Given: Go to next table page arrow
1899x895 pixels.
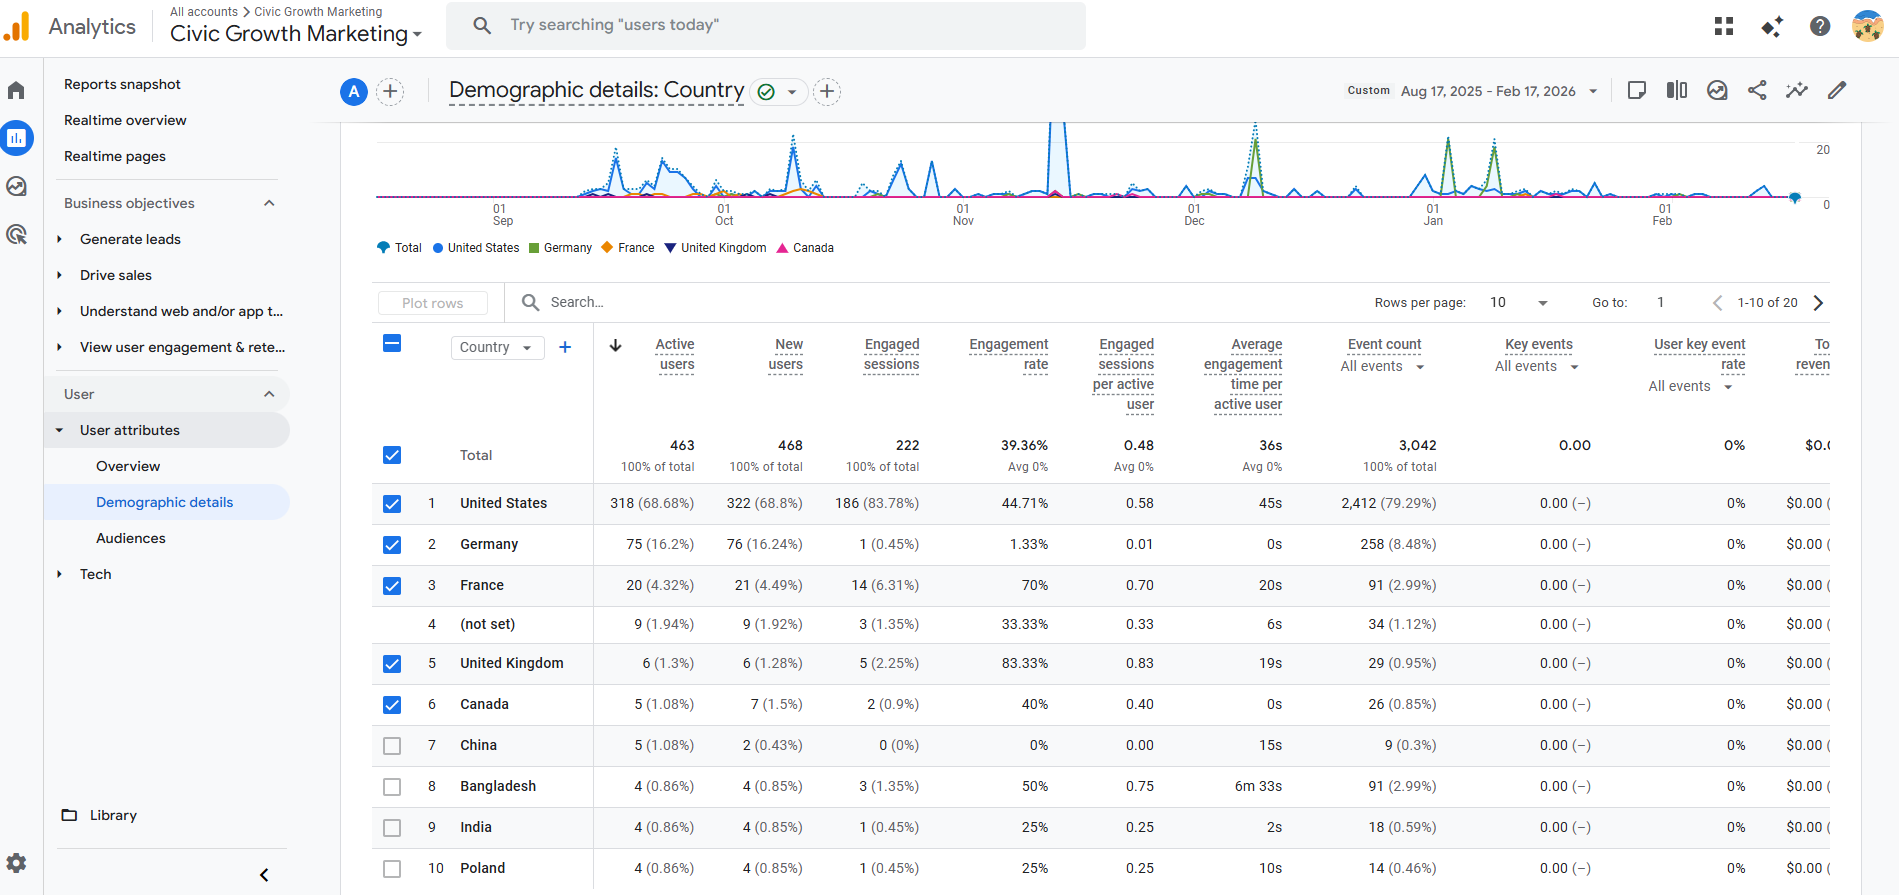Looking at the screenshot, I should coord(1818,303).
